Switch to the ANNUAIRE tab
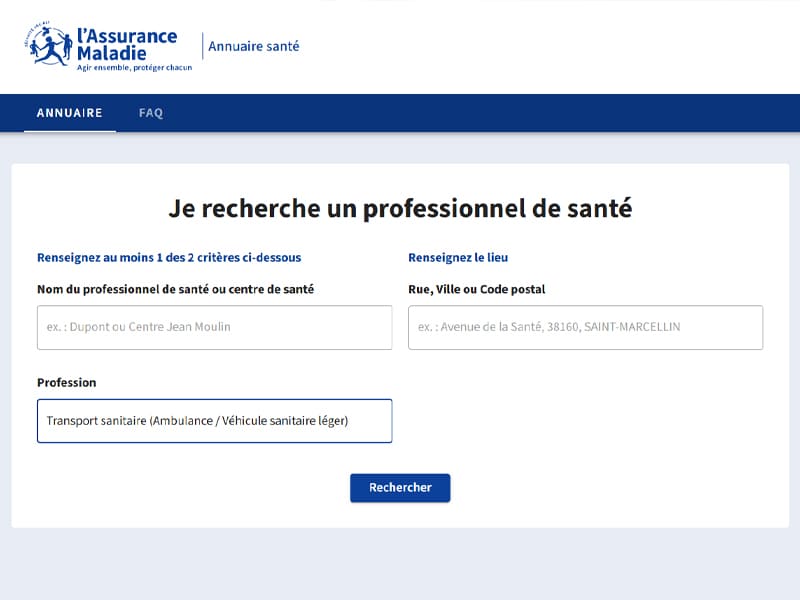Image resolution: width=800 pixels, height=600 pixels. pyautogui.click(x=69, y=113)
